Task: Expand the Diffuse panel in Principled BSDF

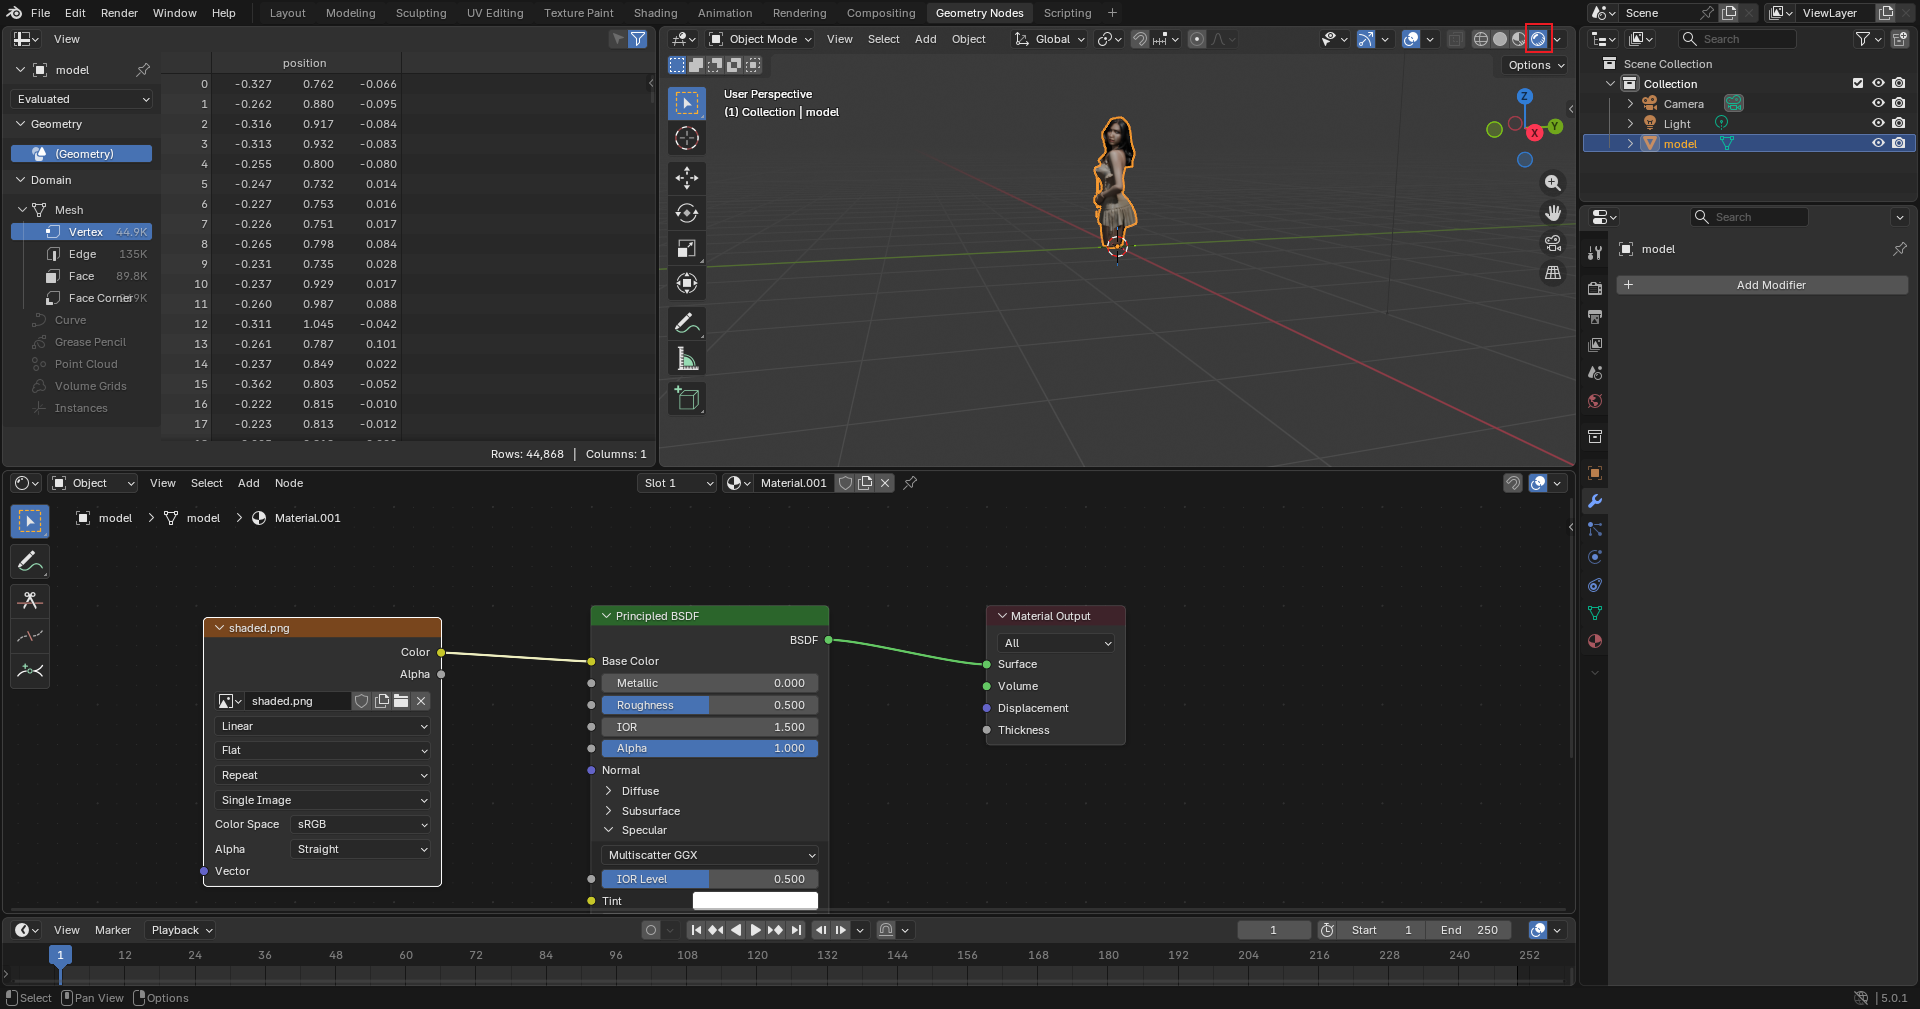Action: click(608, 791)
